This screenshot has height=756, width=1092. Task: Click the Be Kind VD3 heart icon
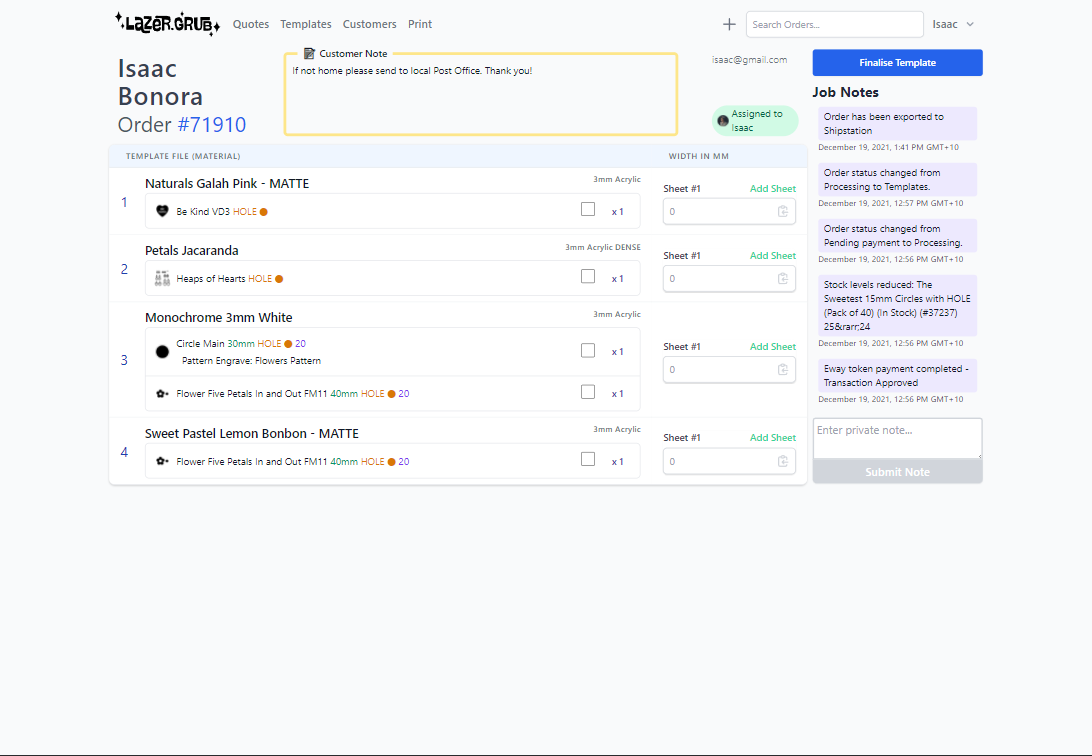coord(162,211)
